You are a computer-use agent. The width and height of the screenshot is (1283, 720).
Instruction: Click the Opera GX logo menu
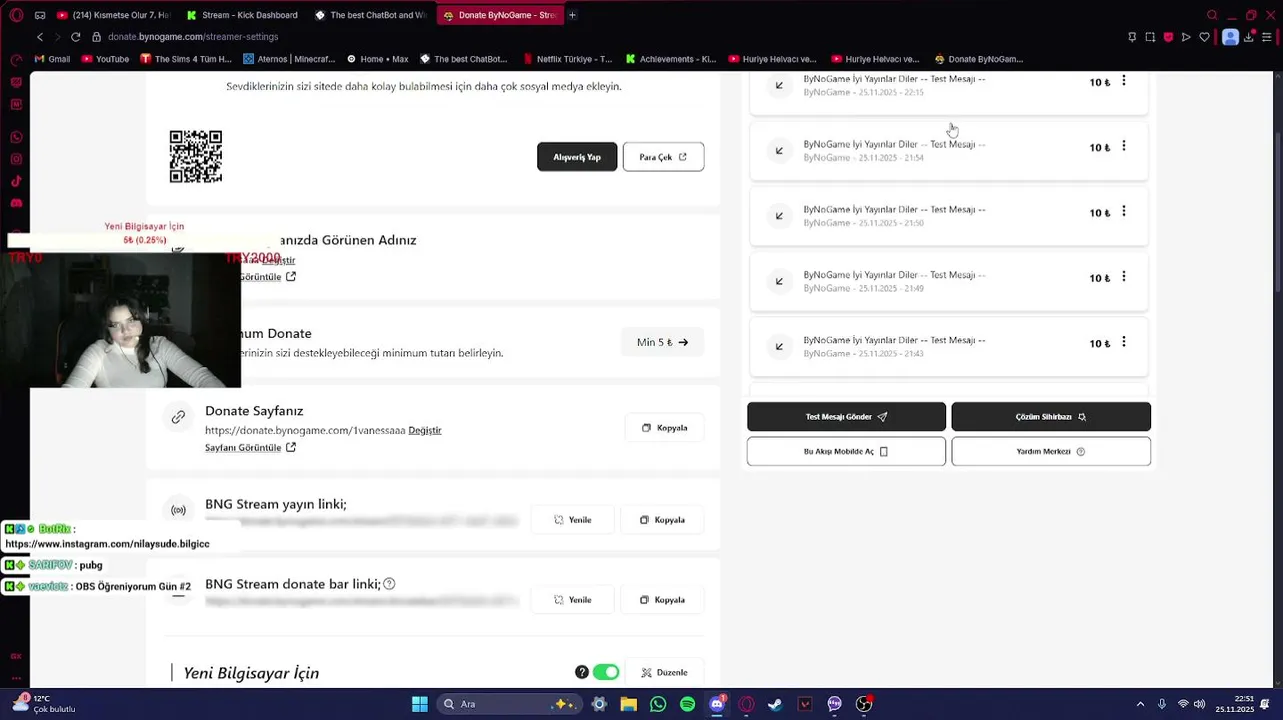tap(16, 15)
